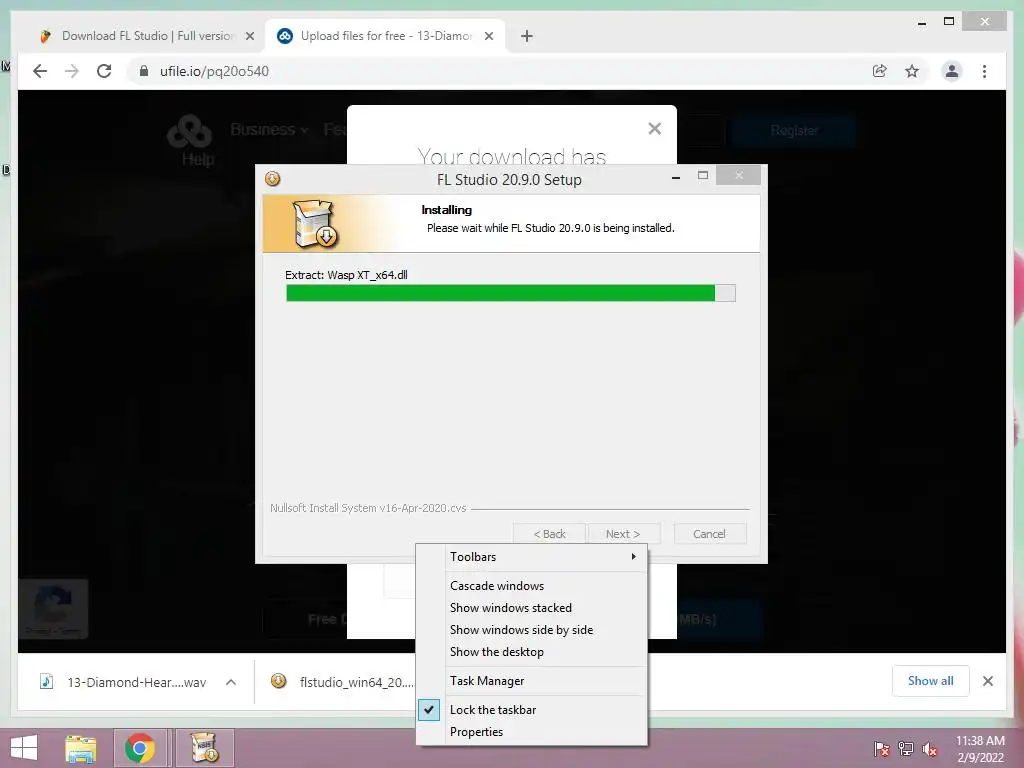Click the muted volume tray icon
This screenshot has width=1024, height=768.
(x=929, y=749)
